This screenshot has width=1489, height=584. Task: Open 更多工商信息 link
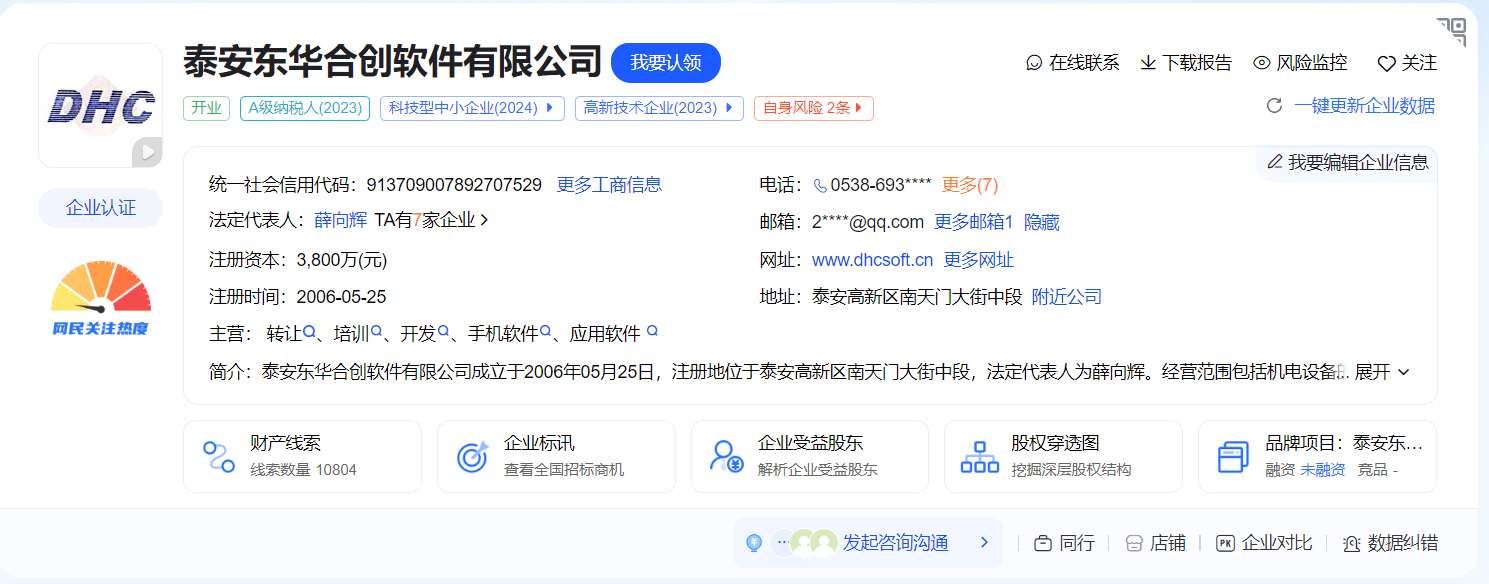609,185
